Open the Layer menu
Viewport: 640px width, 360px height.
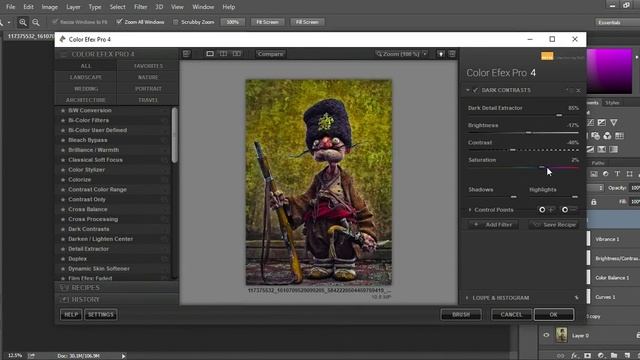pos(73,7)
